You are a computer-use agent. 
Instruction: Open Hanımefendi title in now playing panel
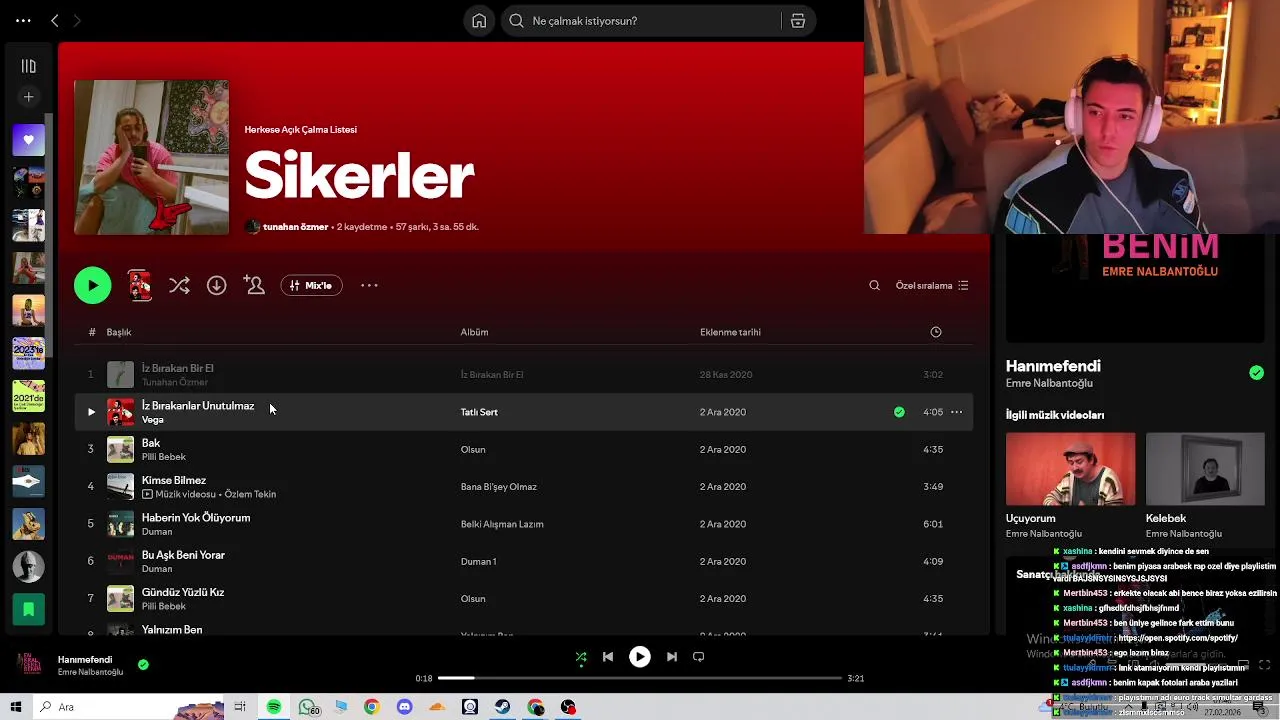tap(1053, 366)
